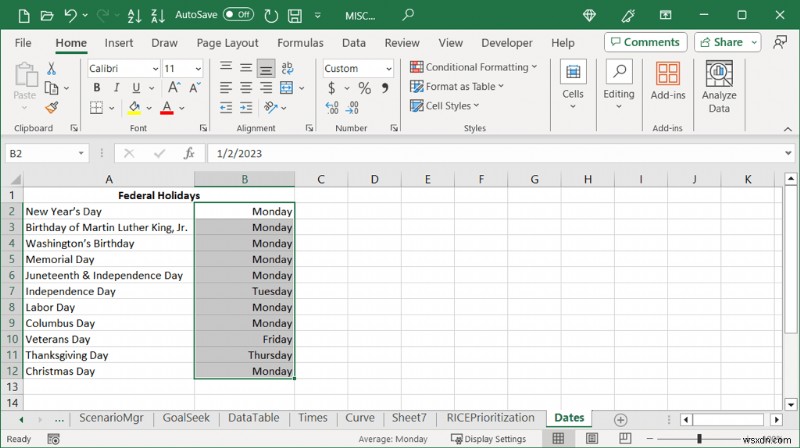The width and height of the screenshot is (800, 448).
Task: Toggle Bold formatting
Action: [x=96, y=88]
